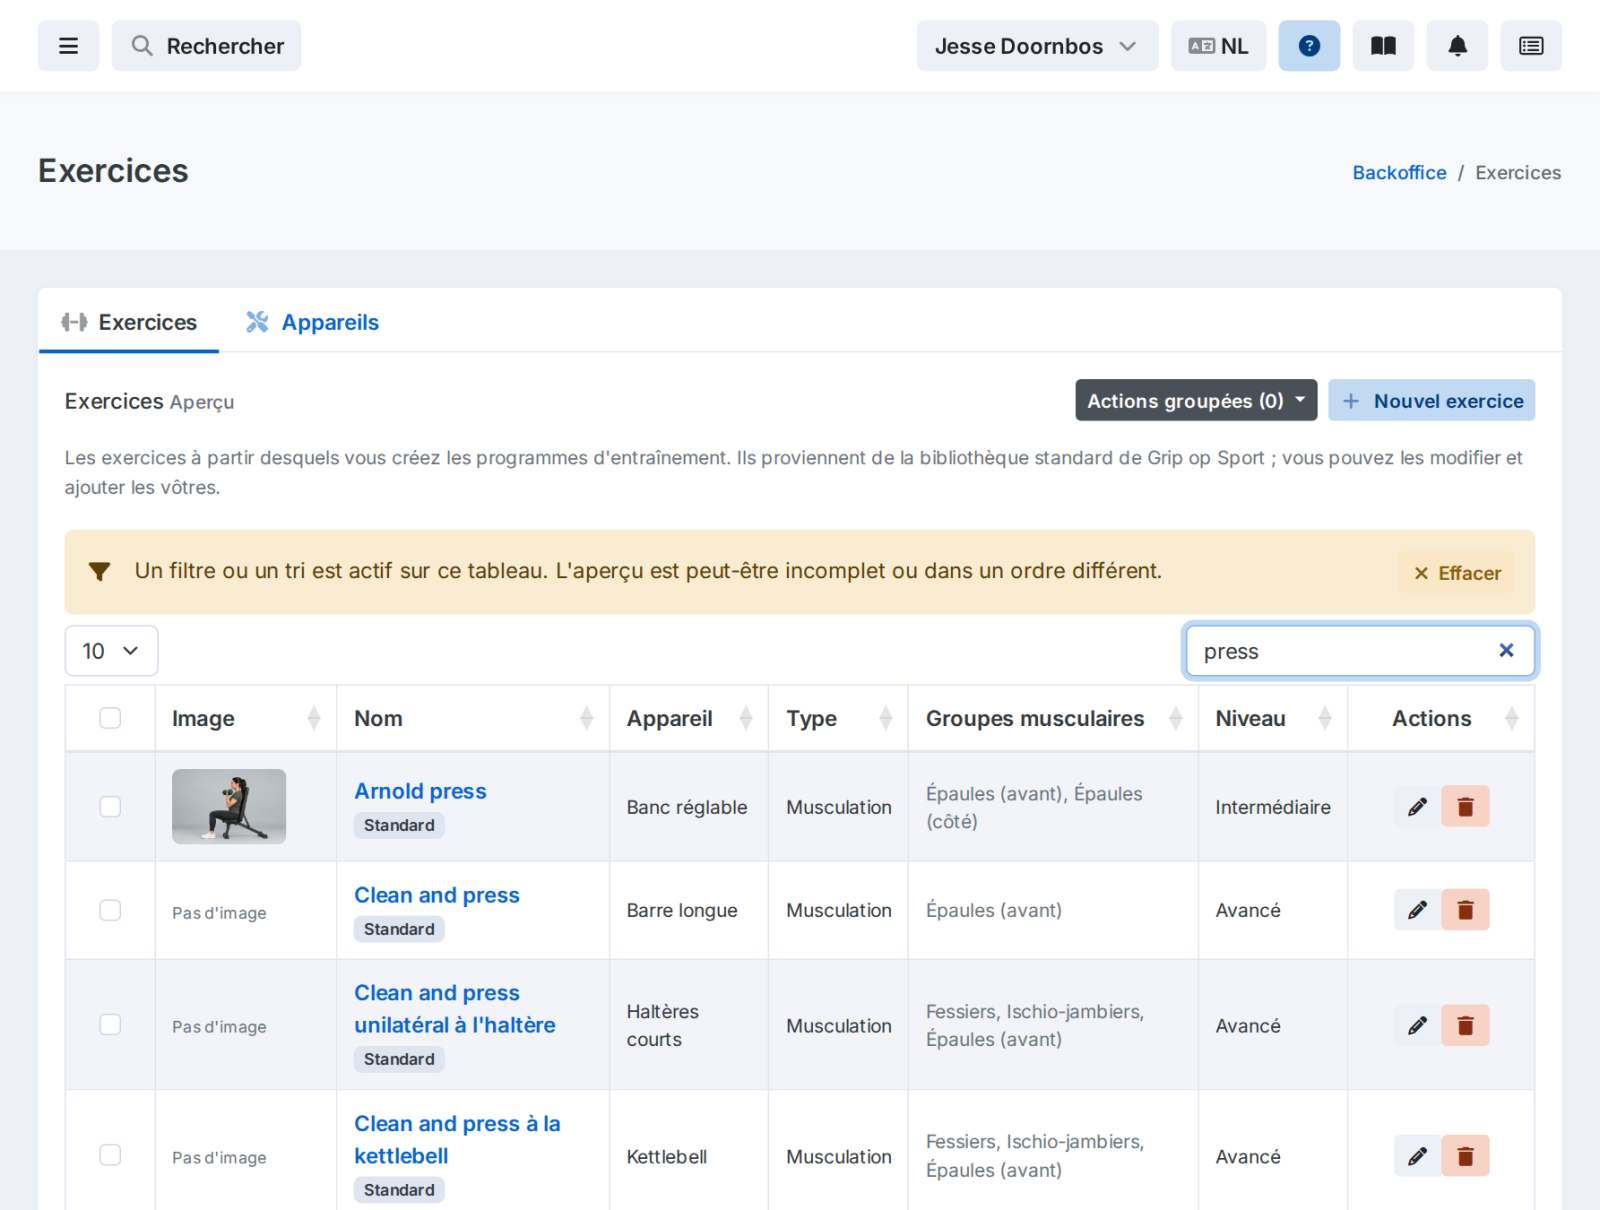Image resolution: width=1600 pixels, height=1210 pixels.
Task: Edit the Arnold press exercise
Action: 1417,806
